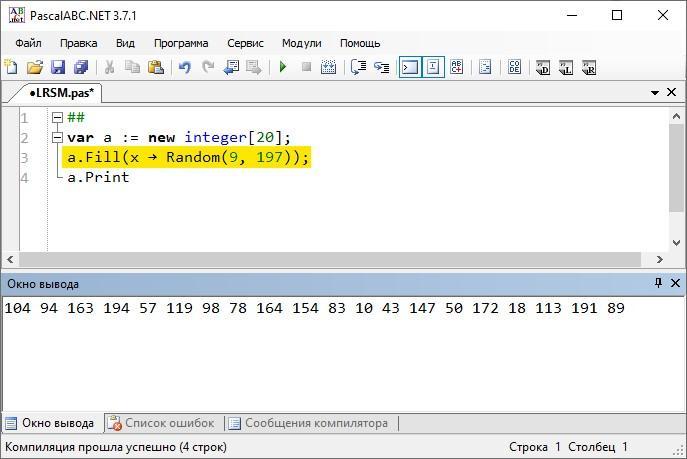Click the D toolbar icon
The height and width of the screenshot is (459, 687).
pyautogui.click(x=543, y=68)
